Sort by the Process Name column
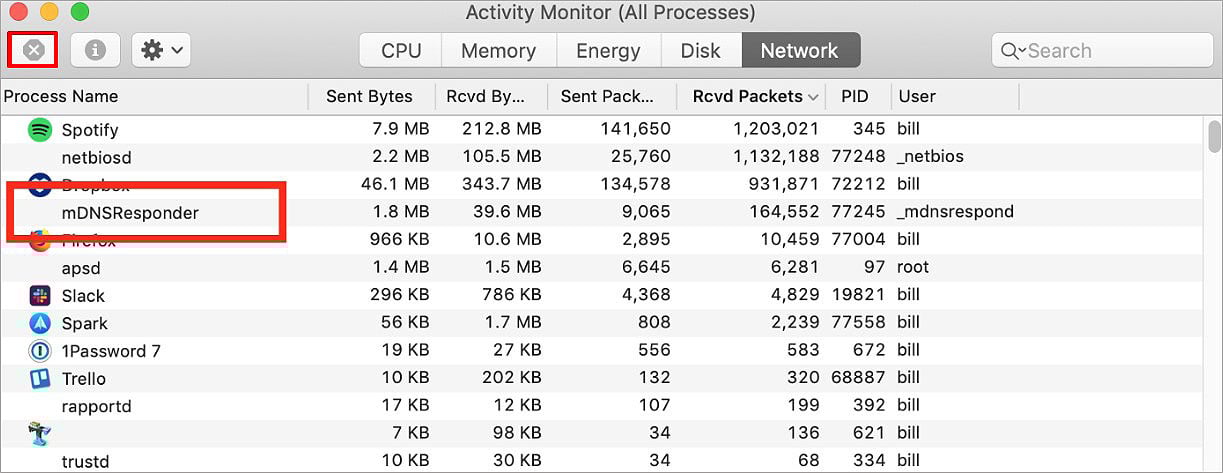This screenshot has width=1223, height=473. pyautogui.click(x=154, y=96)
